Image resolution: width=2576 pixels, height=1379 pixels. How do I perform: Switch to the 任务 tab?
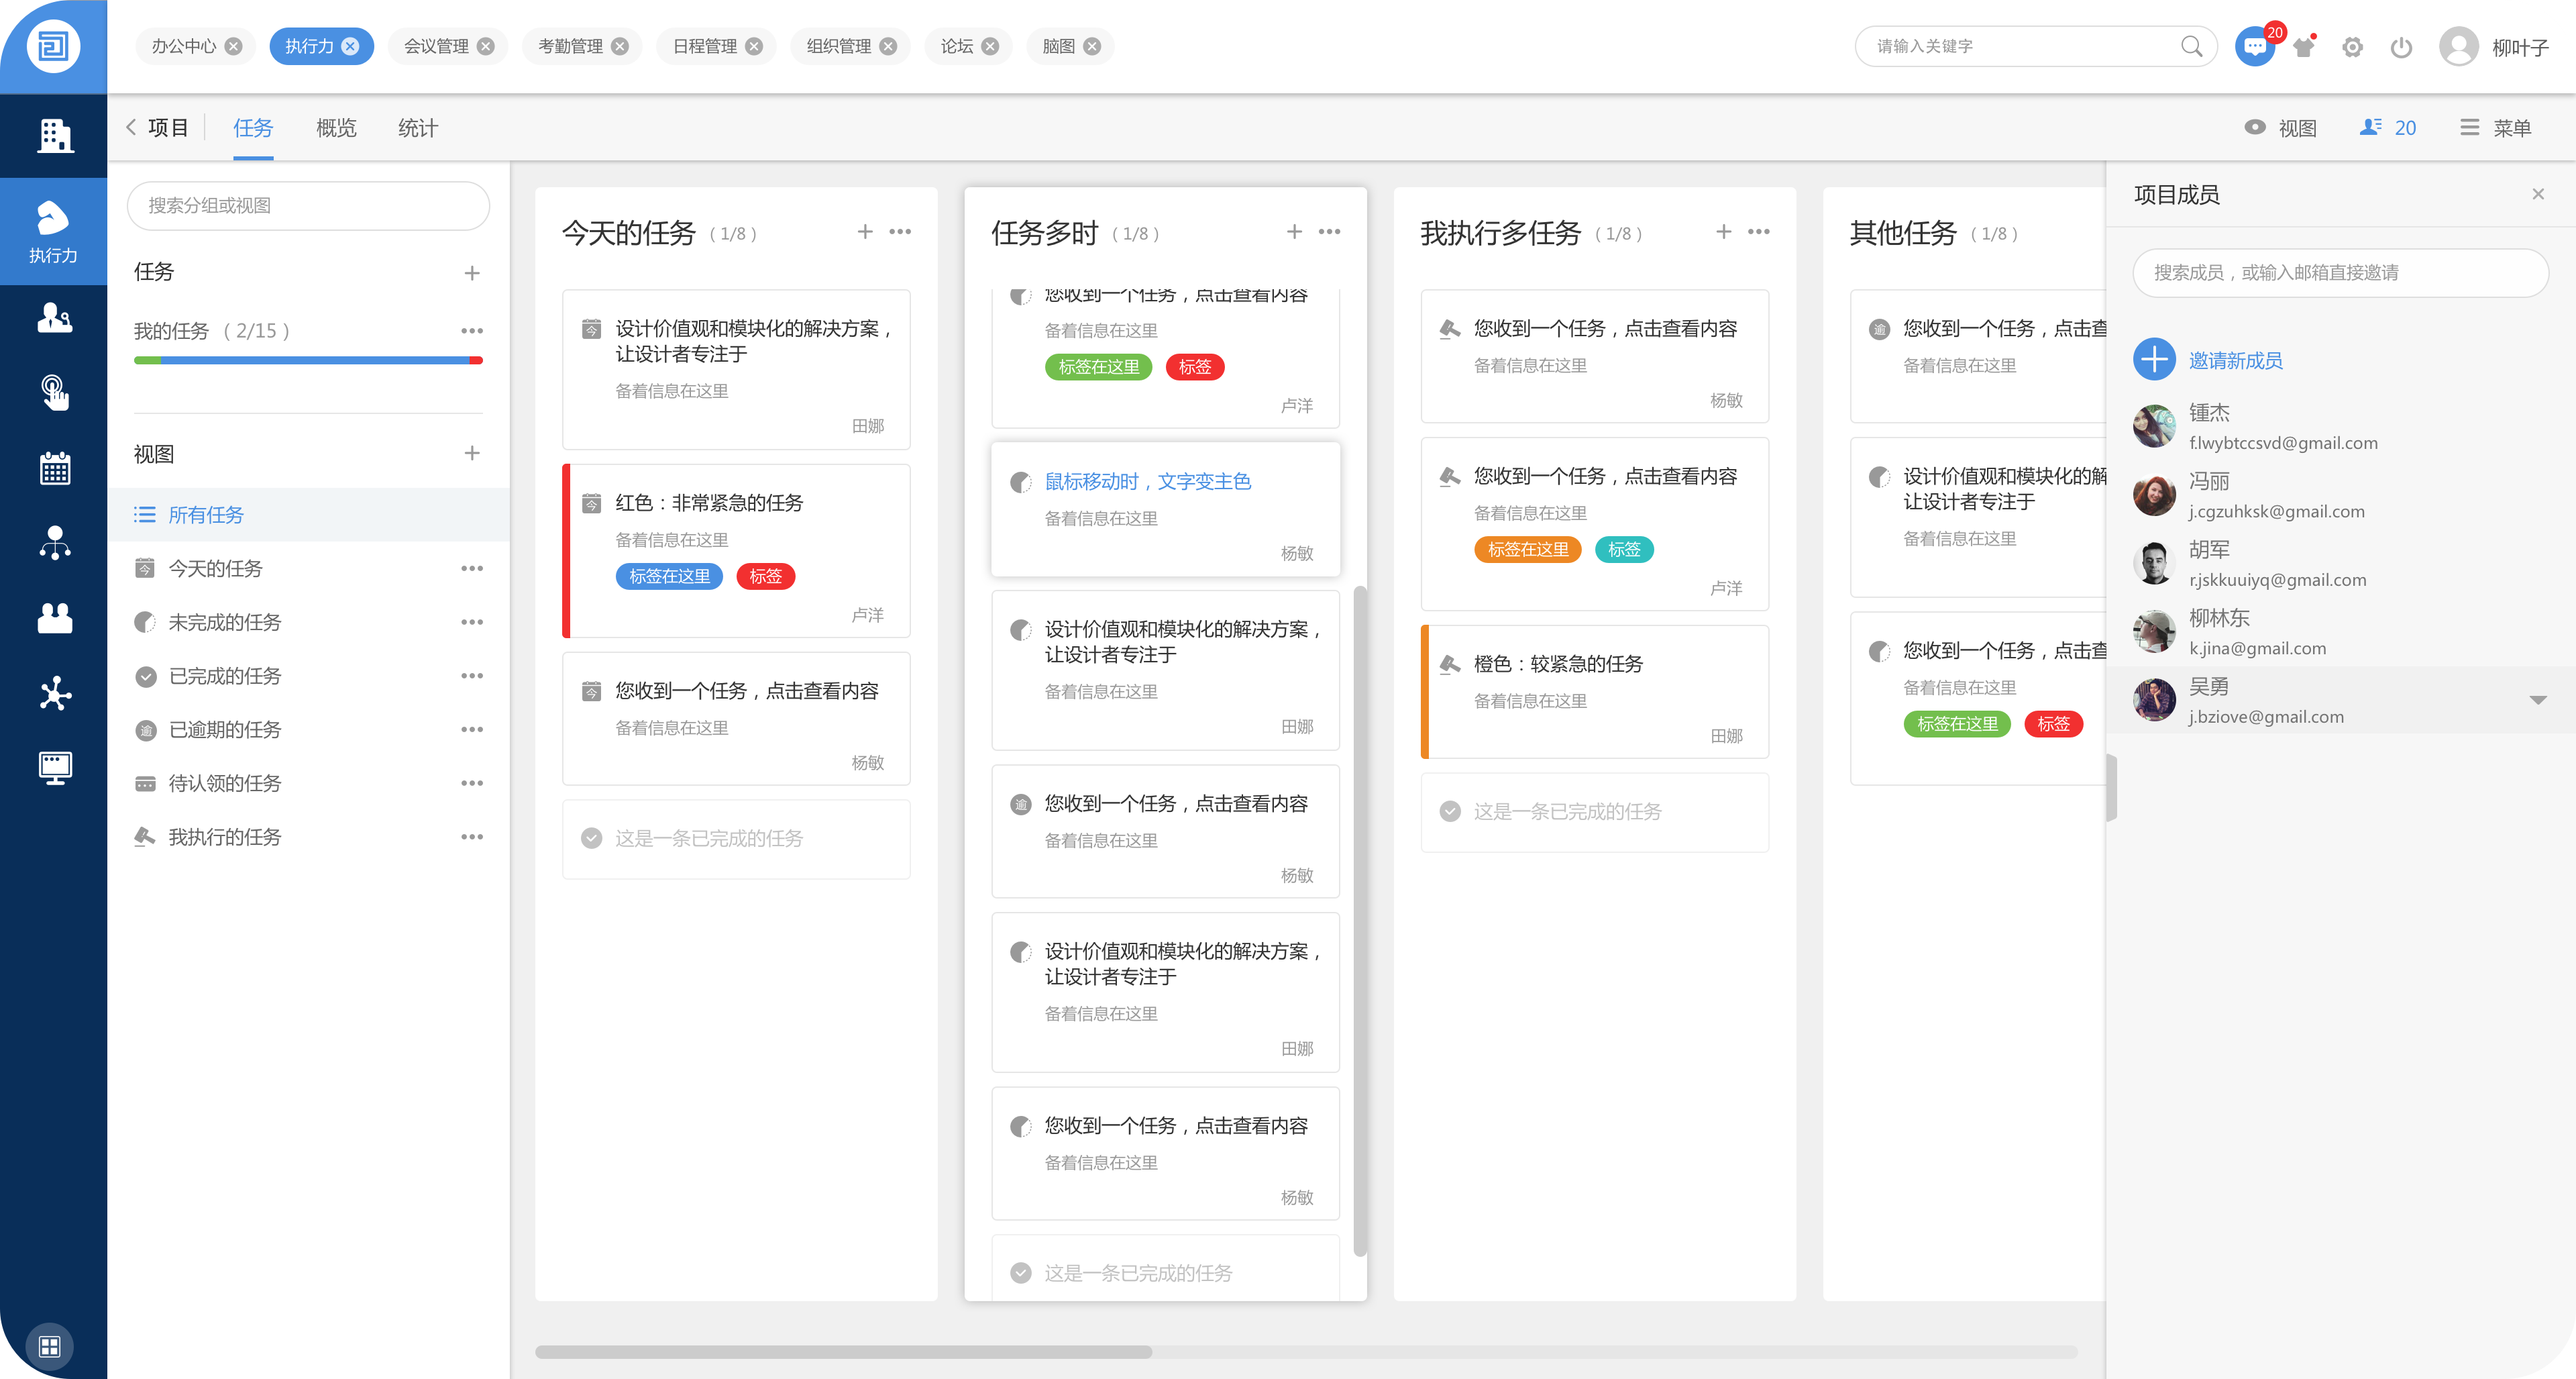(x=253, y=128)
